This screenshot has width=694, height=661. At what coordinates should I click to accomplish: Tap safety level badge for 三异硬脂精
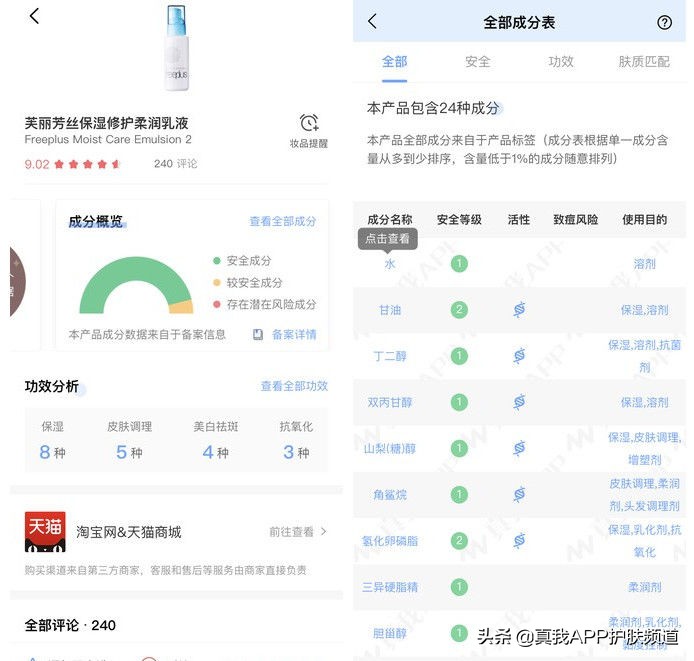[459, 587]
